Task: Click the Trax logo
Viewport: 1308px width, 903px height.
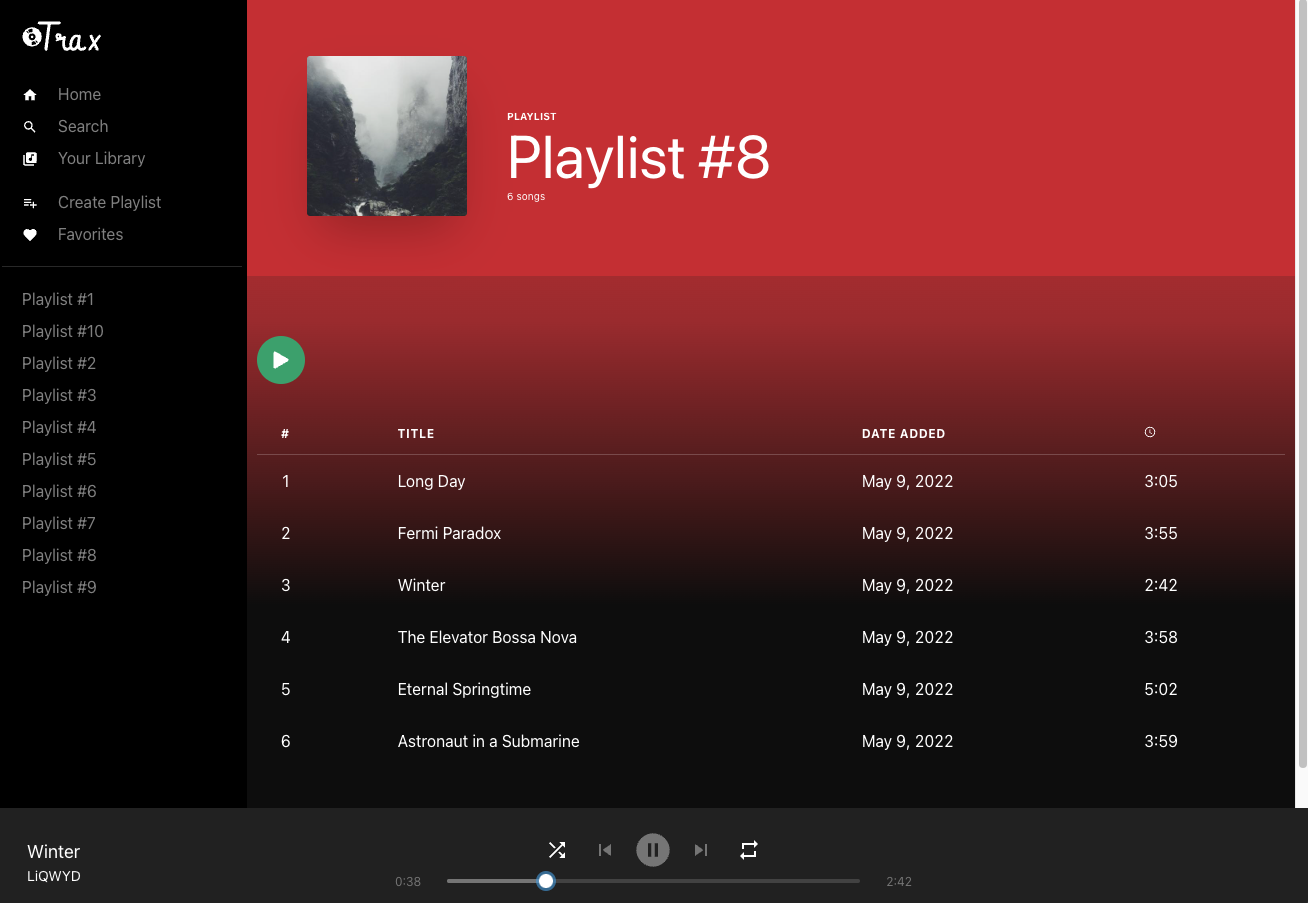Action: click(60, 36)
